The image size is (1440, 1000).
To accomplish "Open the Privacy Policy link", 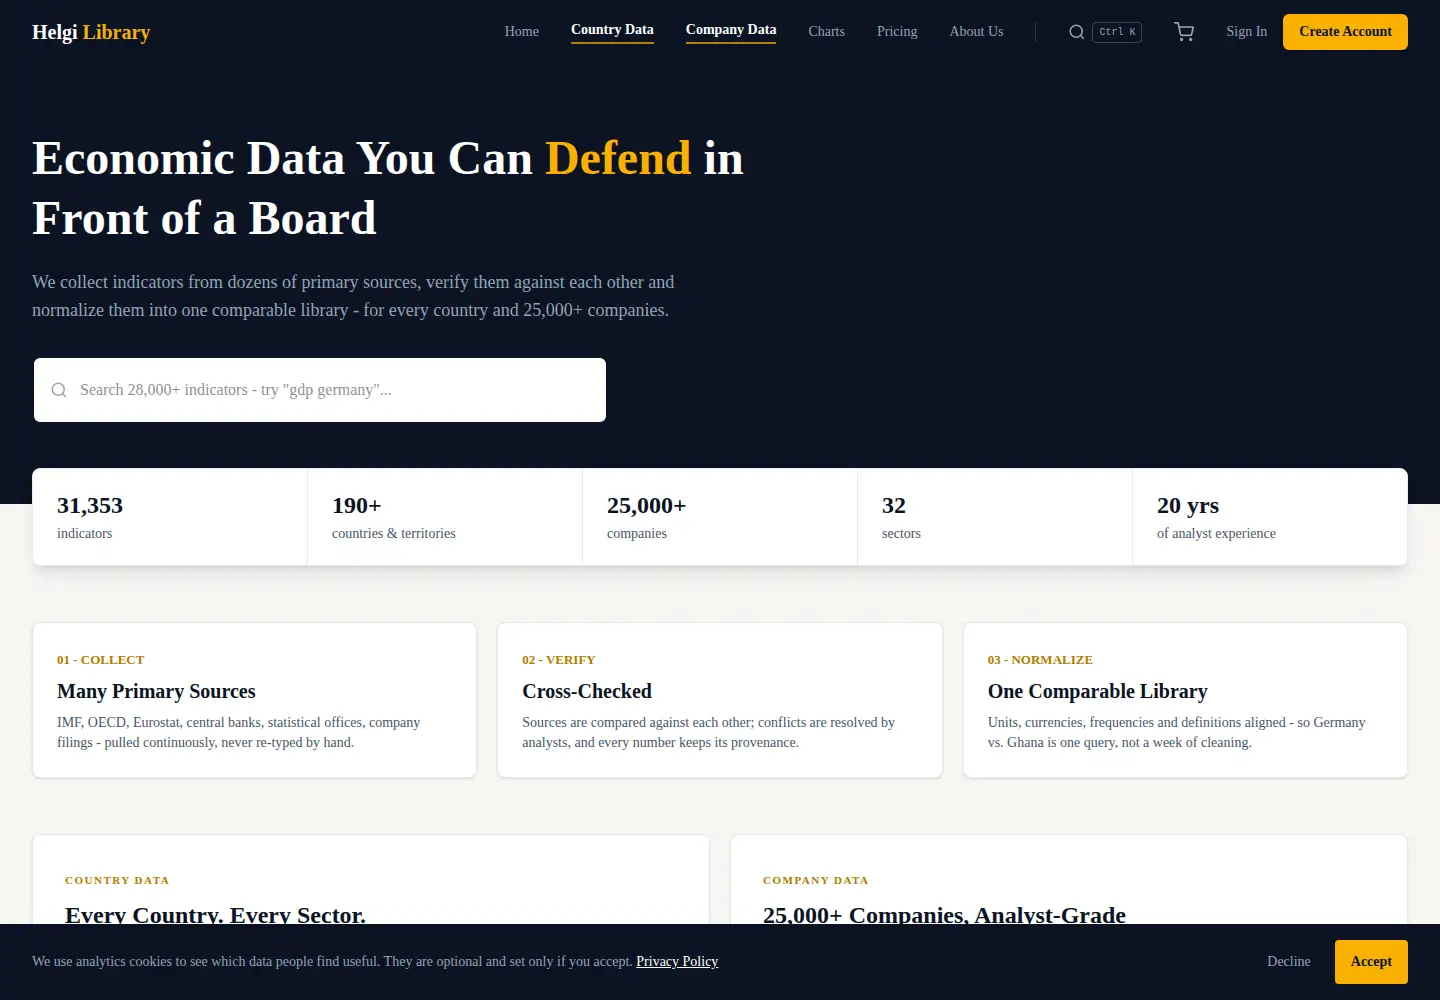I will tap(677, 962).
